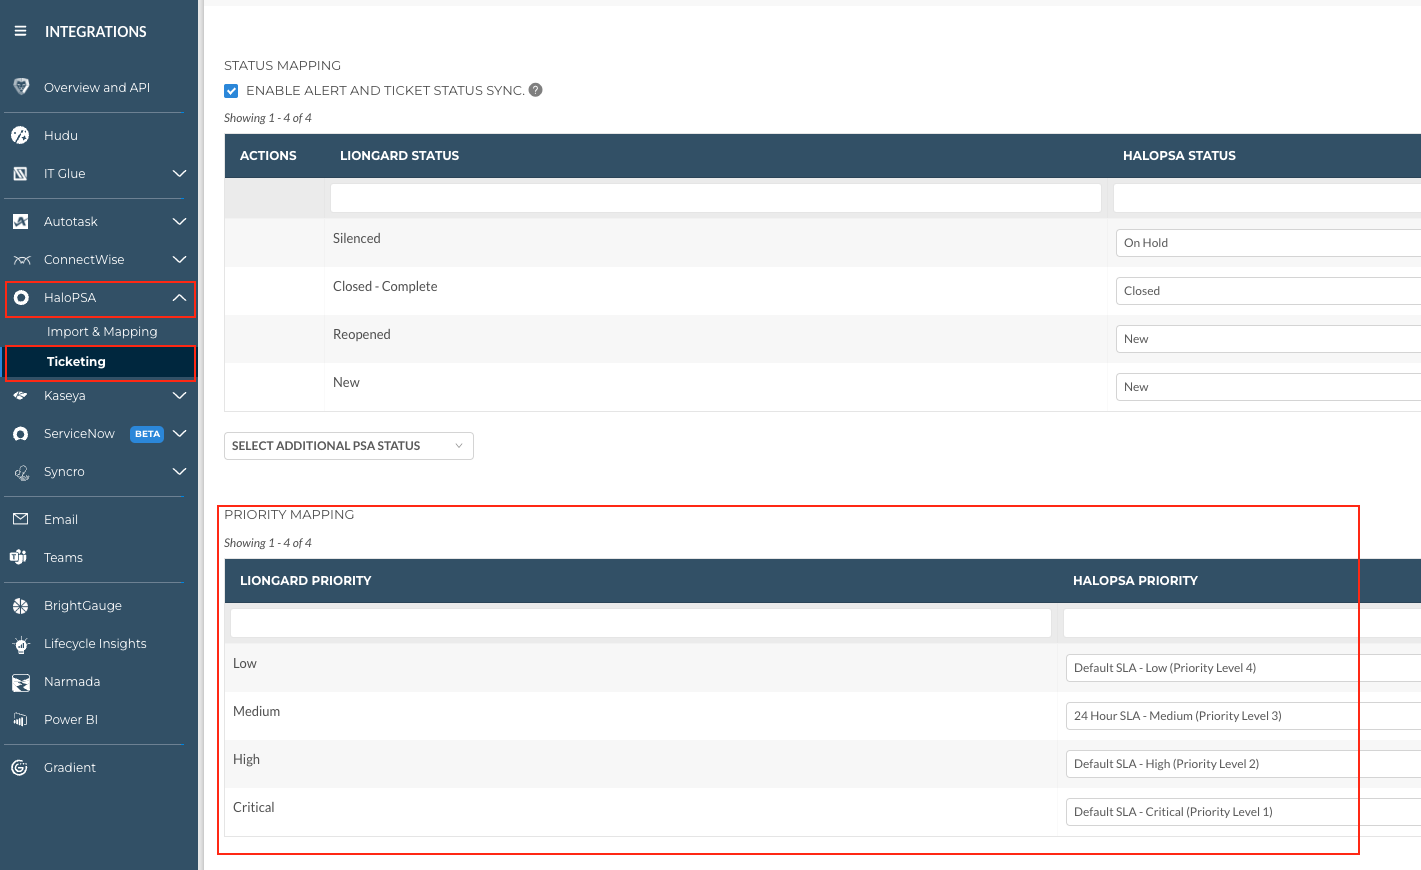Expand the Kaseya submenu chevron
The image size is (1421, 870).
coord(179,395)
